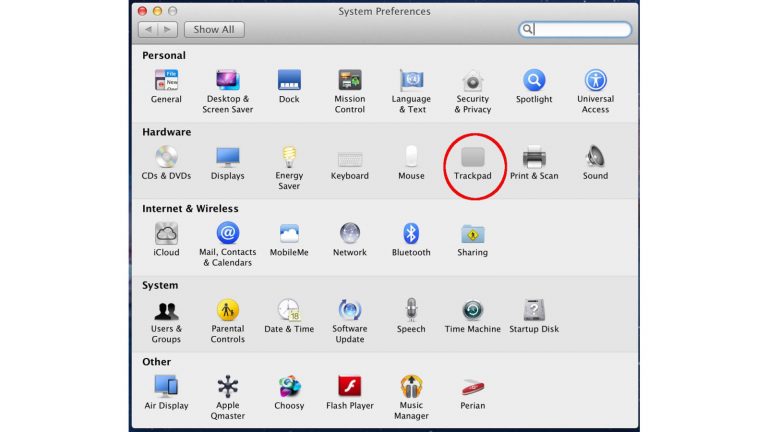Open the search magnifier dropdown
The width and height of the screenshot is (768, 432).
pos(527,30)
